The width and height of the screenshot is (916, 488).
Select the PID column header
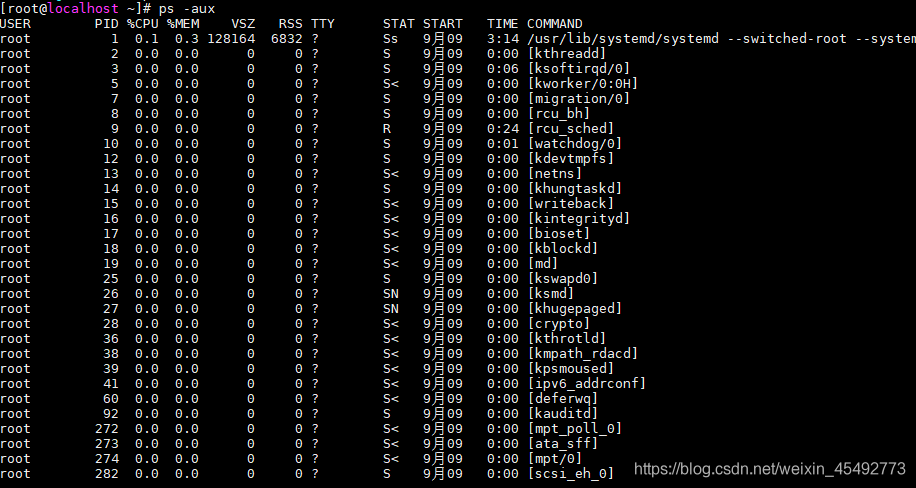107,24
